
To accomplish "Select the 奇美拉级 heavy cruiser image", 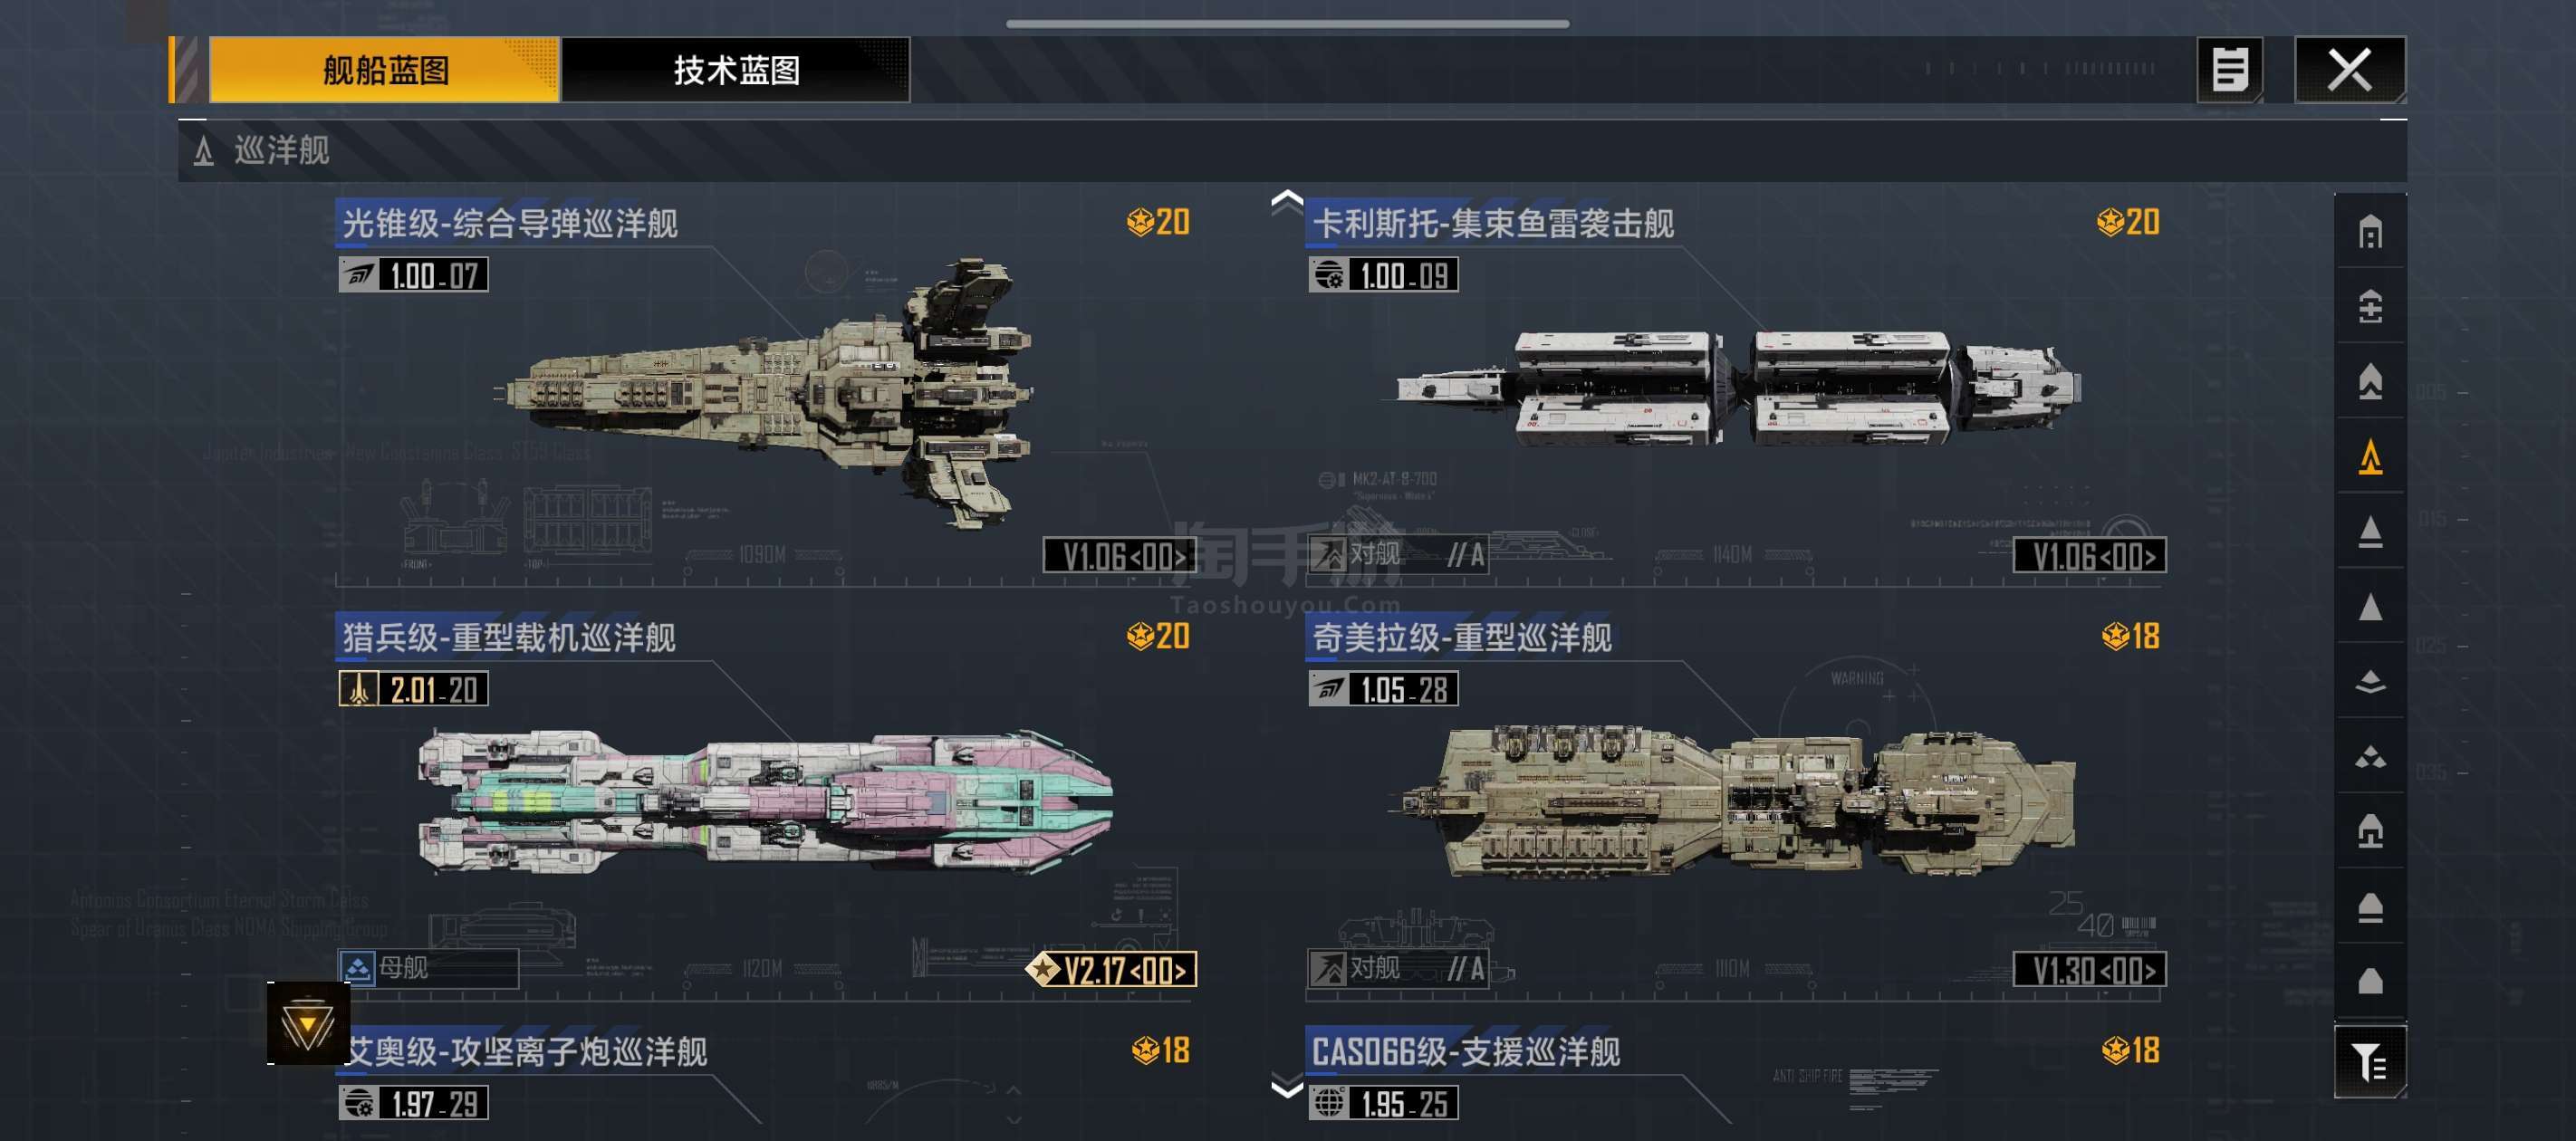I will (x=1733, y=801).
